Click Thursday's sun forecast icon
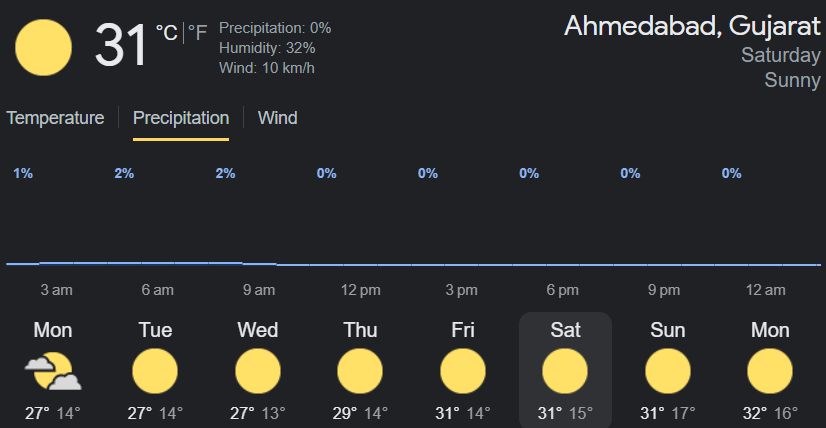The width and height of the screenshot is (826, 428). (x=360, y=372)
